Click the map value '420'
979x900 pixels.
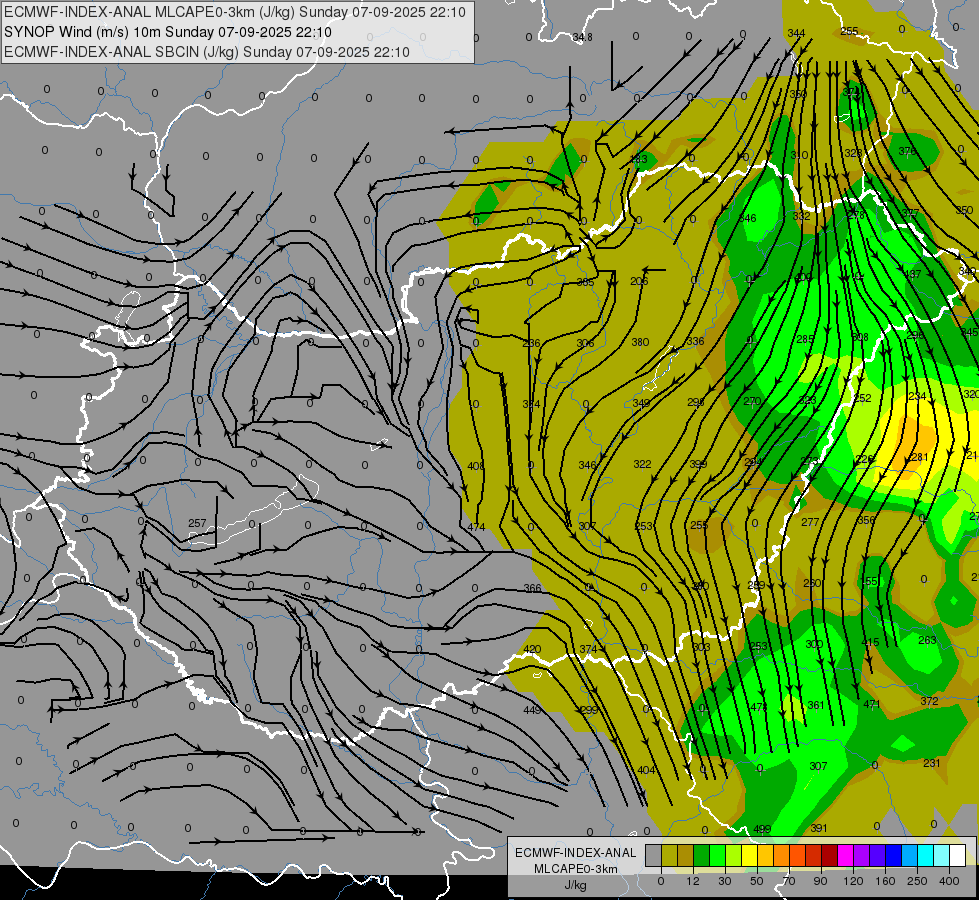tap(532, 649)
